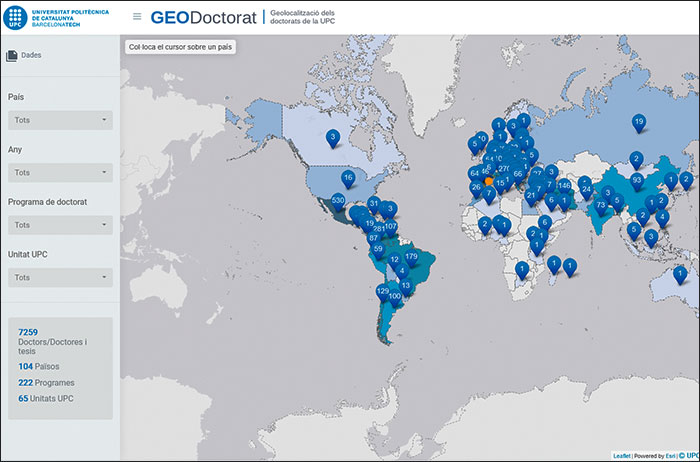Click the Dades menu label

pyautogui.click(x=31, y=56)
